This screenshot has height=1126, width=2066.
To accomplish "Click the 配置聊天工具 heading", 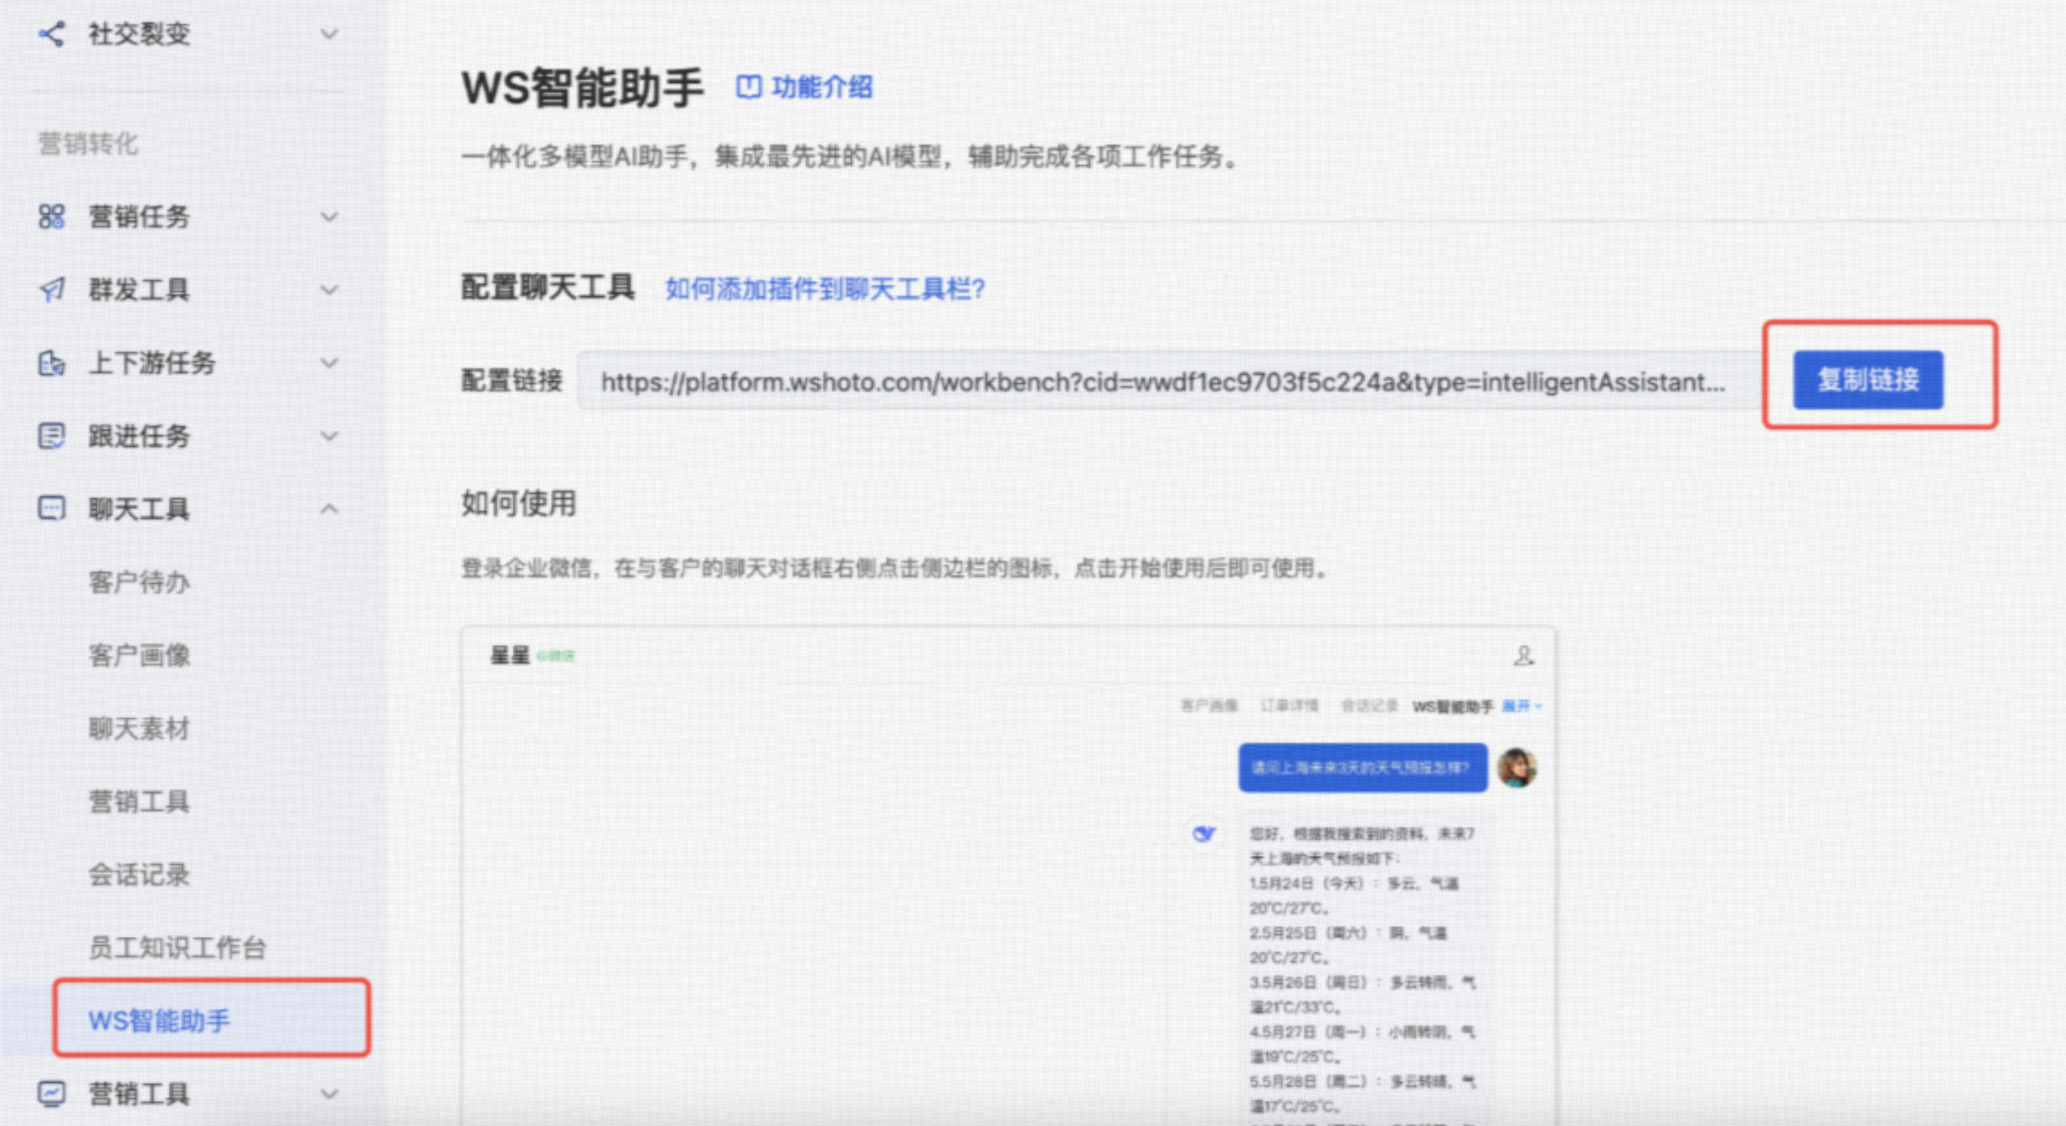I will coord(547,287).
